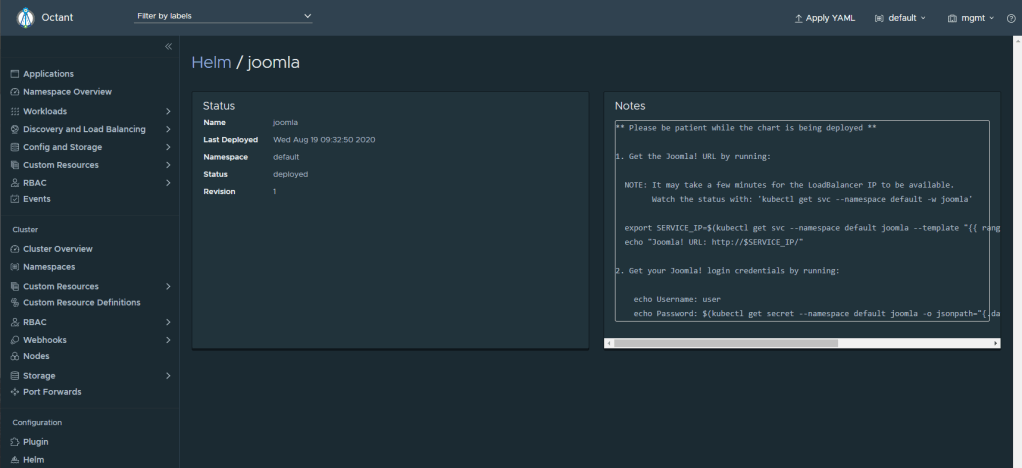1022x468 pixels.
Task: Click the Nodes icon in sidebar
Action: tap(14, 356)
